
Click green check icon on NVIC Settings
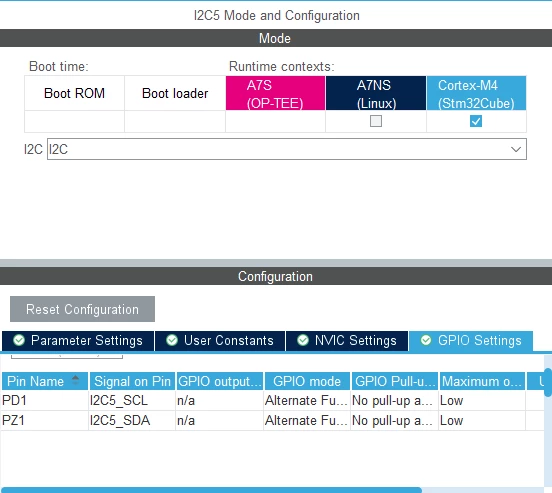tap(303, 340)
